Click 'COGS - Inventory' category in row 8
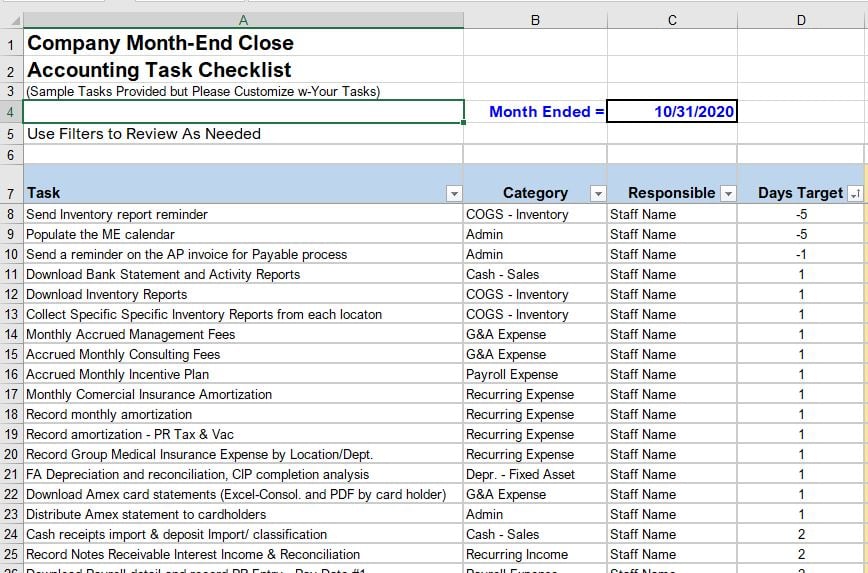The image size is (868, 573). click(x=535, y=214)
